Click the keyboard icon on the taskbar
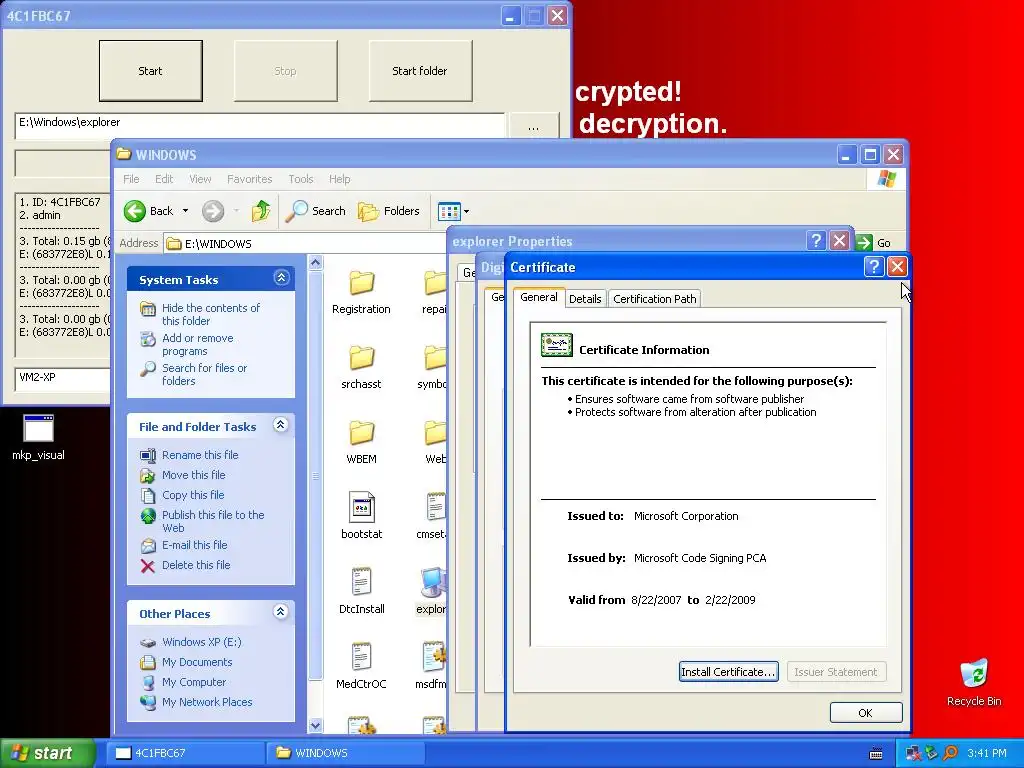 [x=876, y=754]
